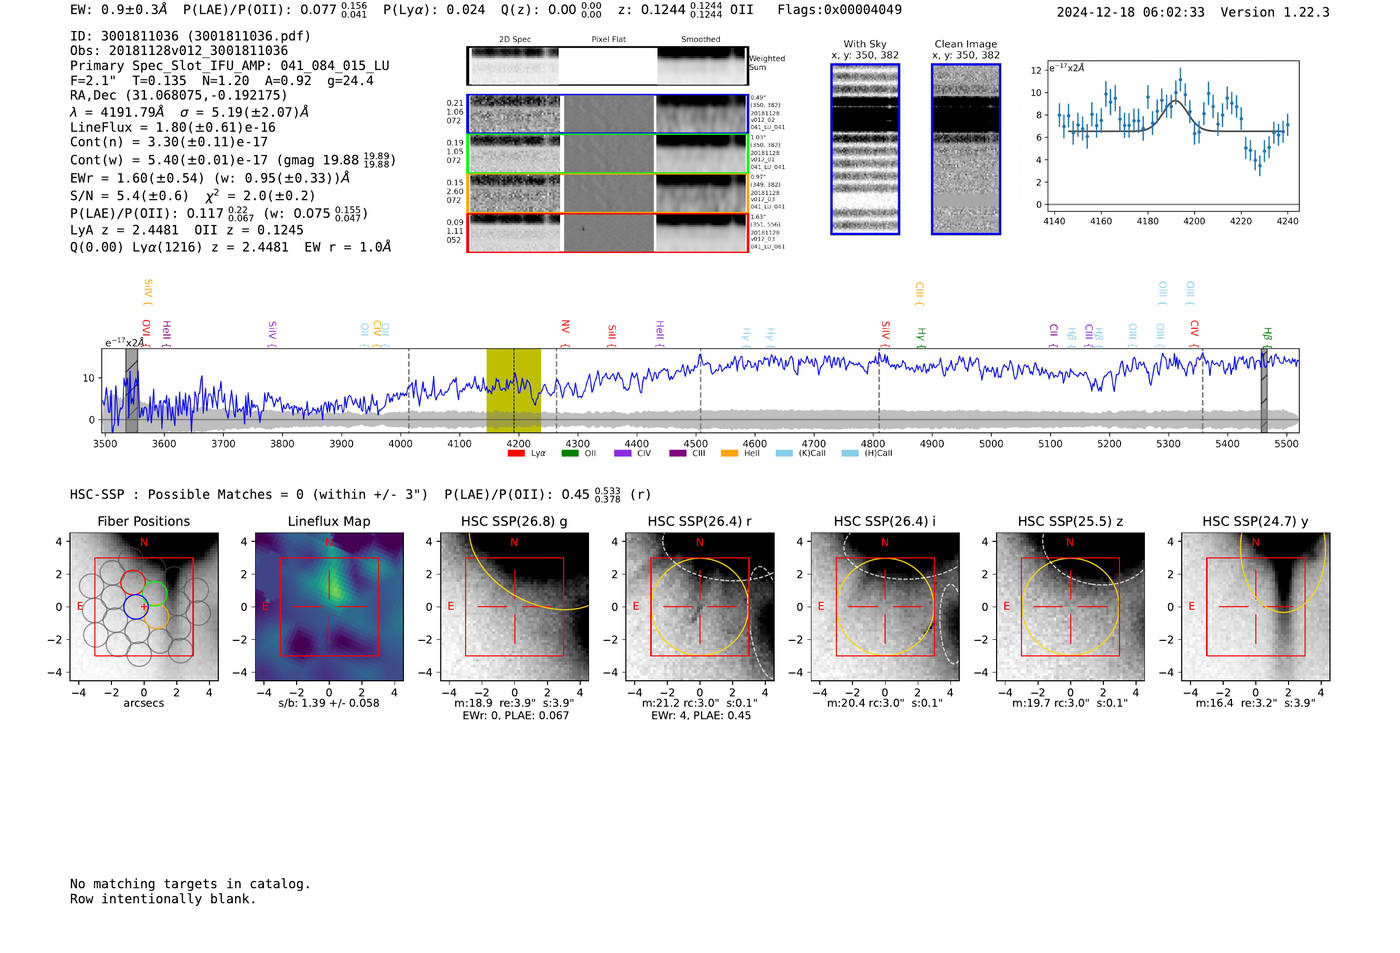Screen dimensions: 1400x953
Task: Click the LineFlux value line
Action: coord(173,128)
